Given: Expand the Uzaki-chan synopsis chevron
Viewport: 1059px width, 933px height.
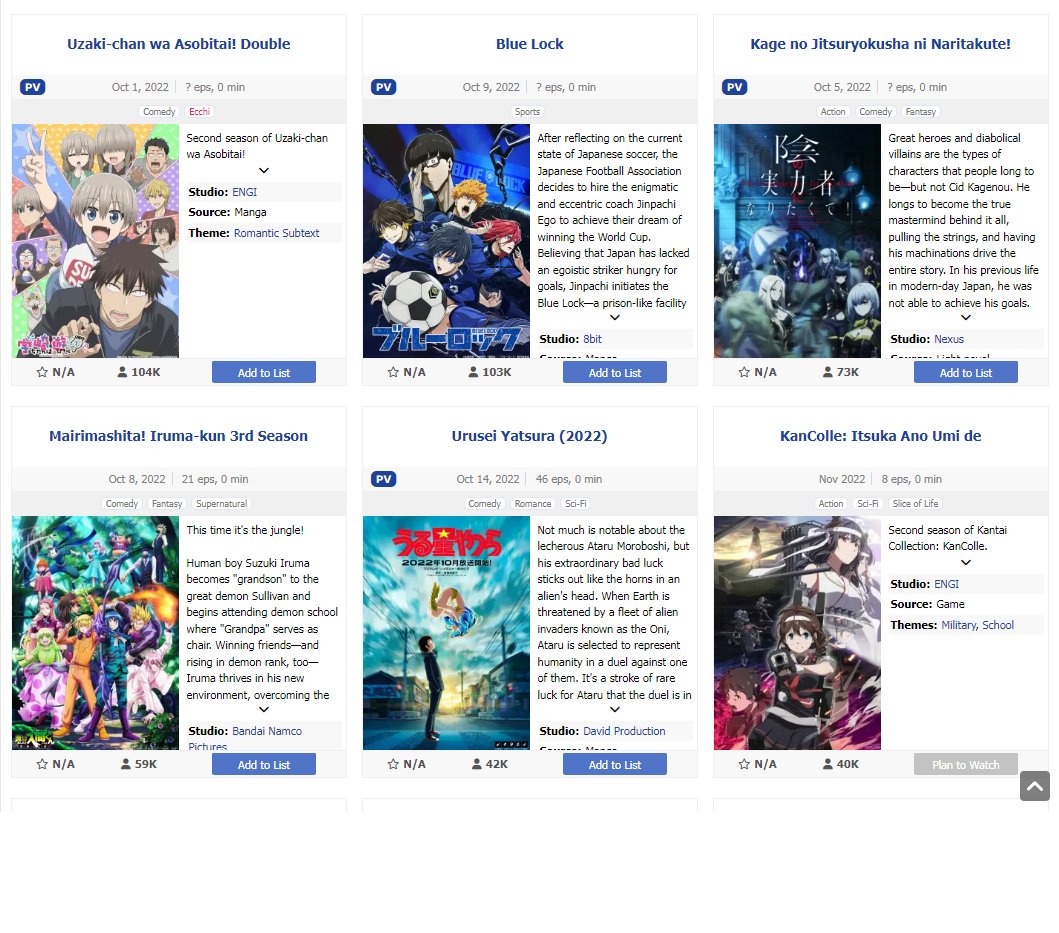Looking at the screenshot, I should [263, 170].
